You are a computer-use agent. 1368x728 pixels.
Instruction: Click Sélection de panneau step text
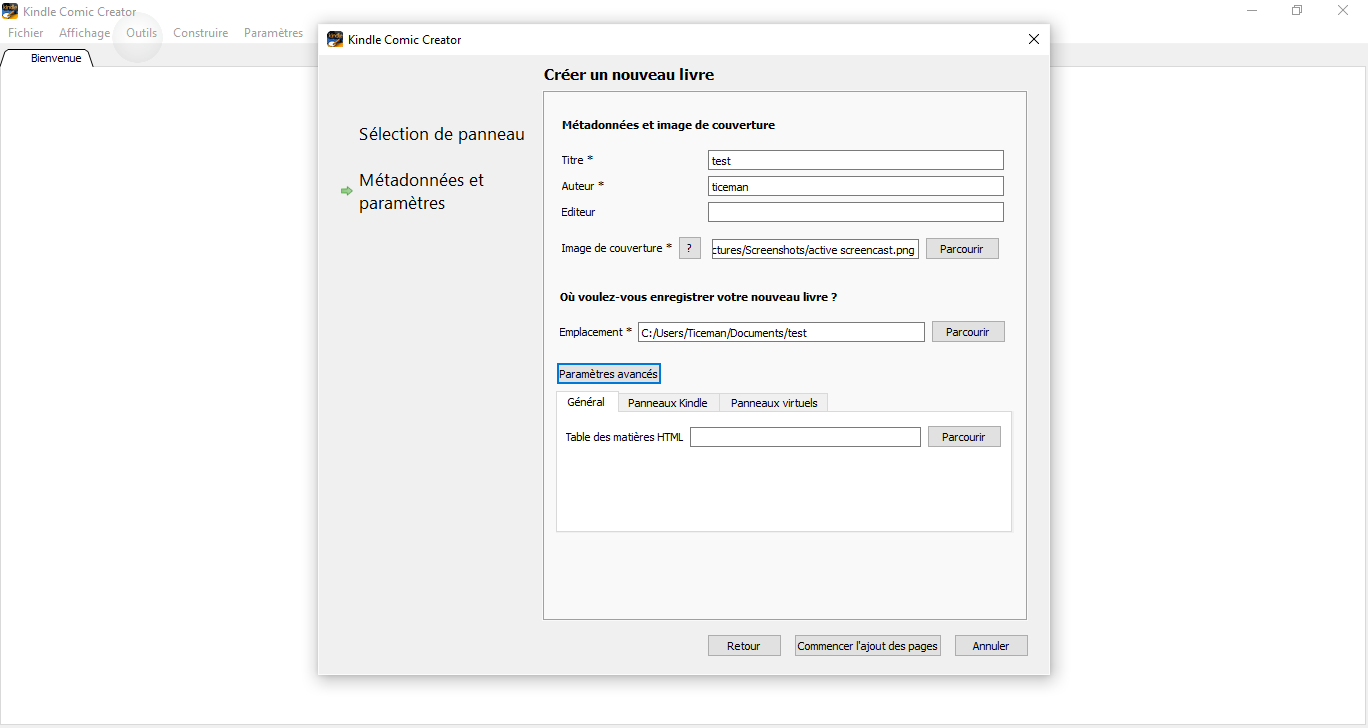[x=442, y=134]
